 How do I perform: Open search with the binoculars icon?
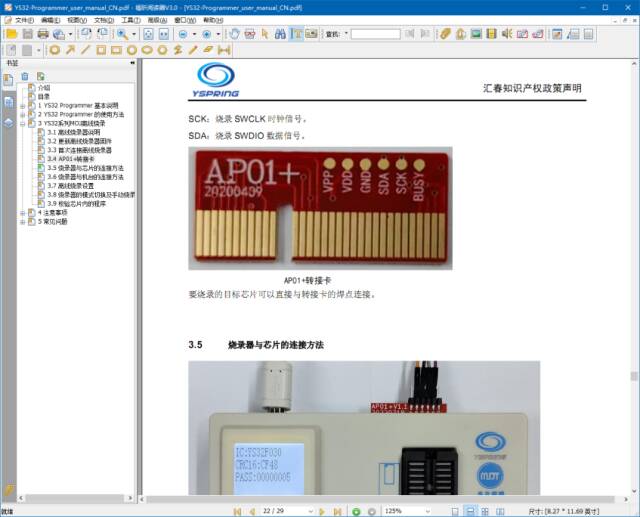pos(280,34)
